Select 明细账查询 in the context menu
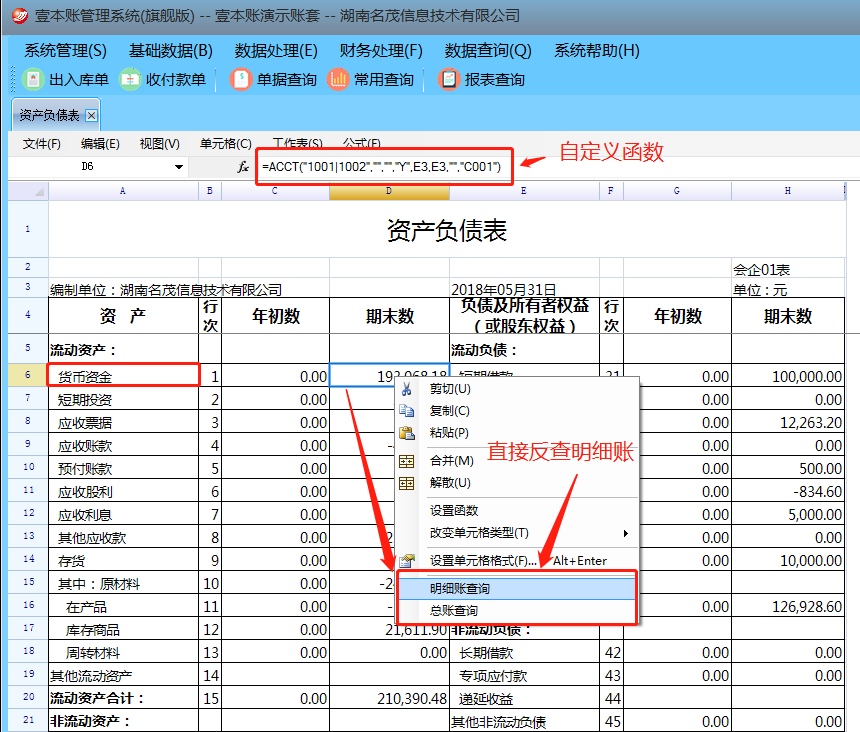 517,588
